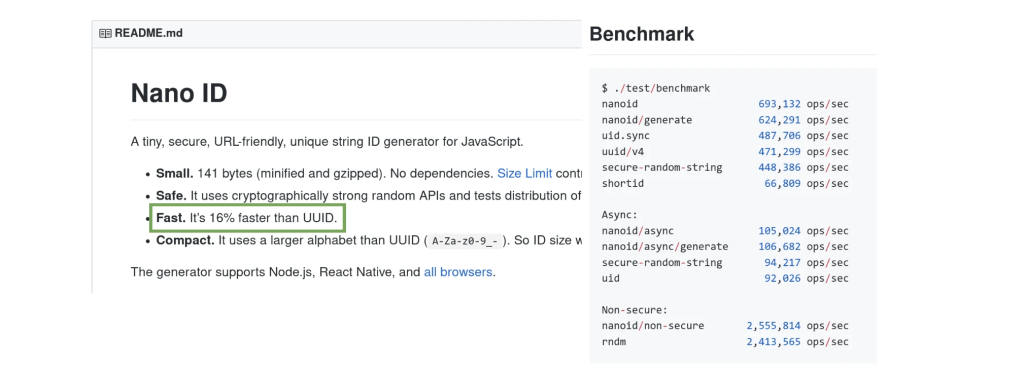Image resolution: width=1024 pixels, height=370 pixels.
Task: Click the 471,299 ops/sec value
Action: point(803,151)
